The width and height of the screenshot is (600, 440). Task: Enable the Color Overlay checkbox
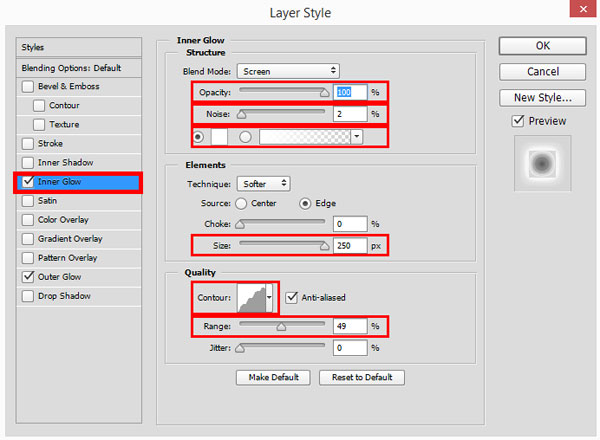pos(28,220)
